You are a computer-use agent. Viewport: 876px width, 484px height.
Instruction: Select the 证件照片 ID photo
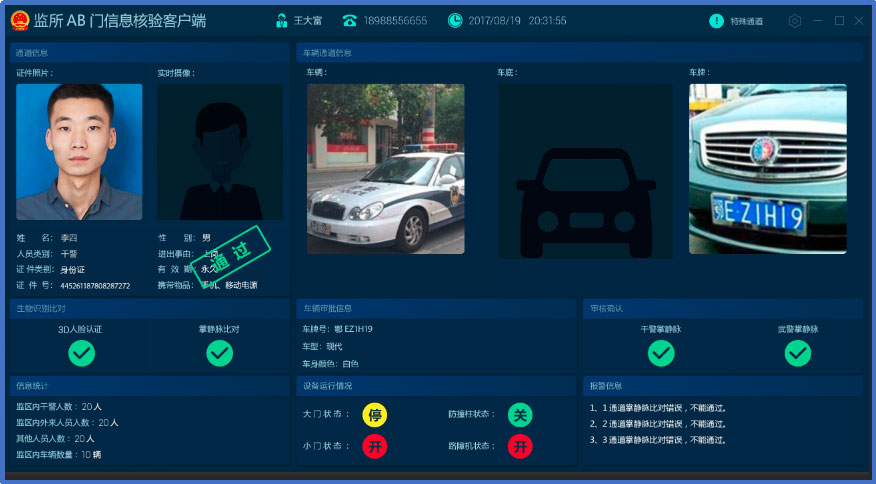79,152
